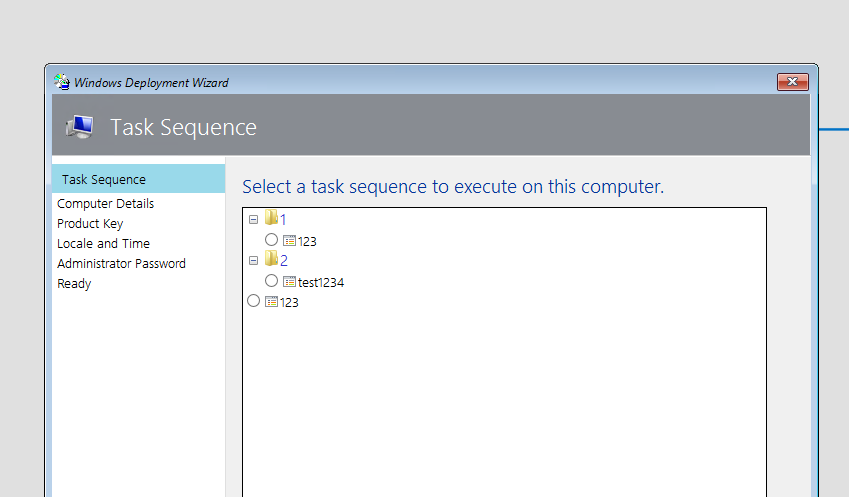849x497 pixels.
Task: Collapse folder 2 using its minus box
Action: click(x=253, y=261)
